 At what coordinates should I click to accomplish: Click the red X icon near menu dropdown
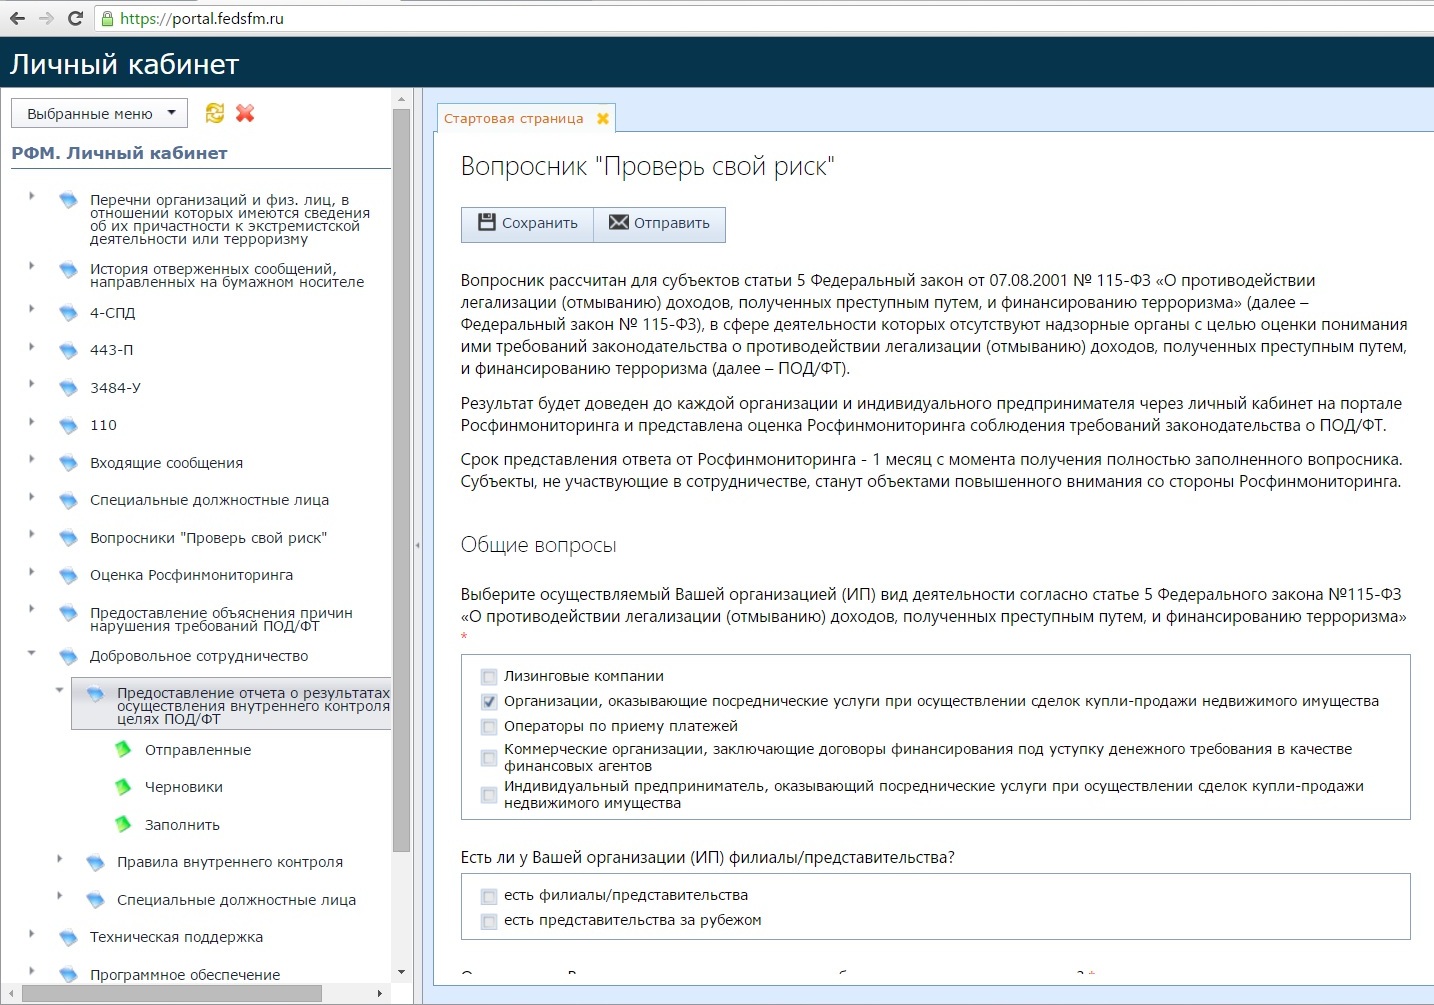click(245, 113)
